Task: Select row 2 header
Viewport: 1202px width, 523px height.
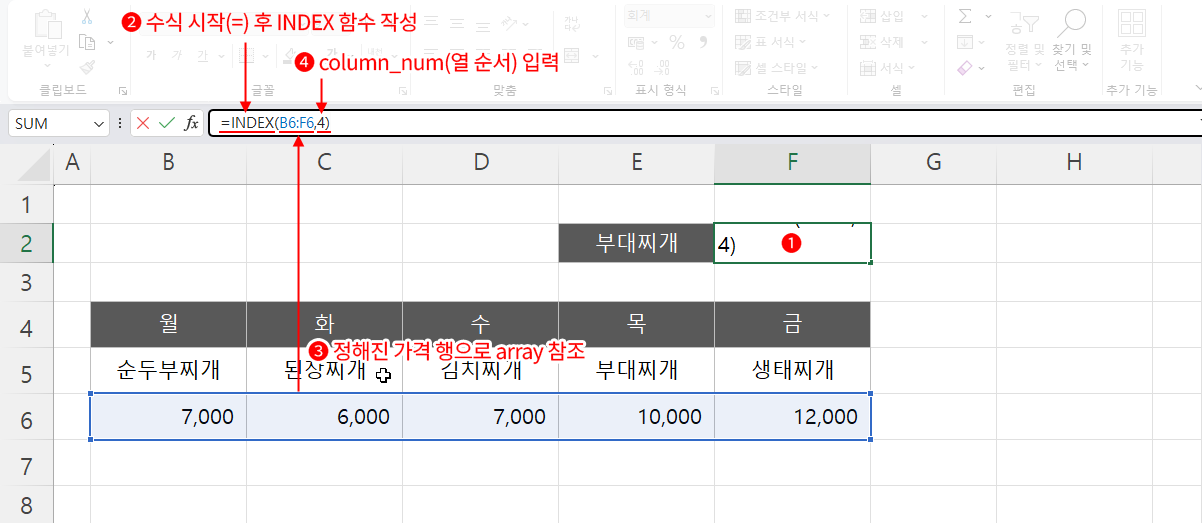Action: click(26, 243)
